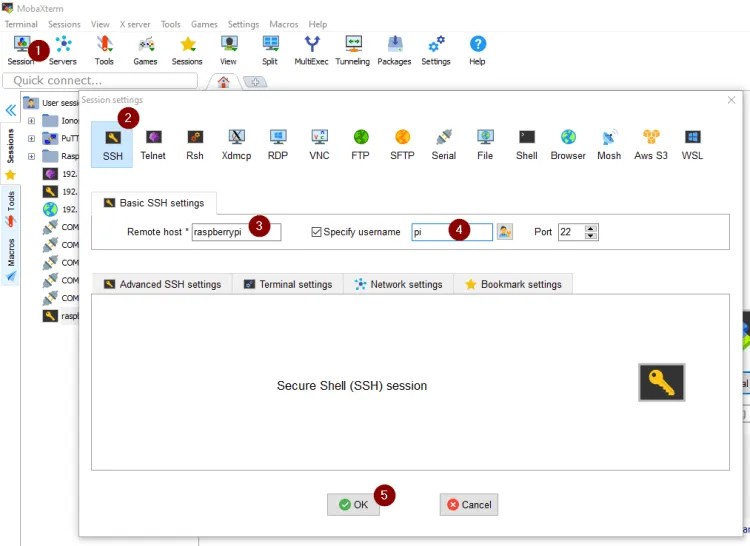Viewport: 750px width, 546px height.
Task: Click the user manager icon beside username
Action: point(505,232)
